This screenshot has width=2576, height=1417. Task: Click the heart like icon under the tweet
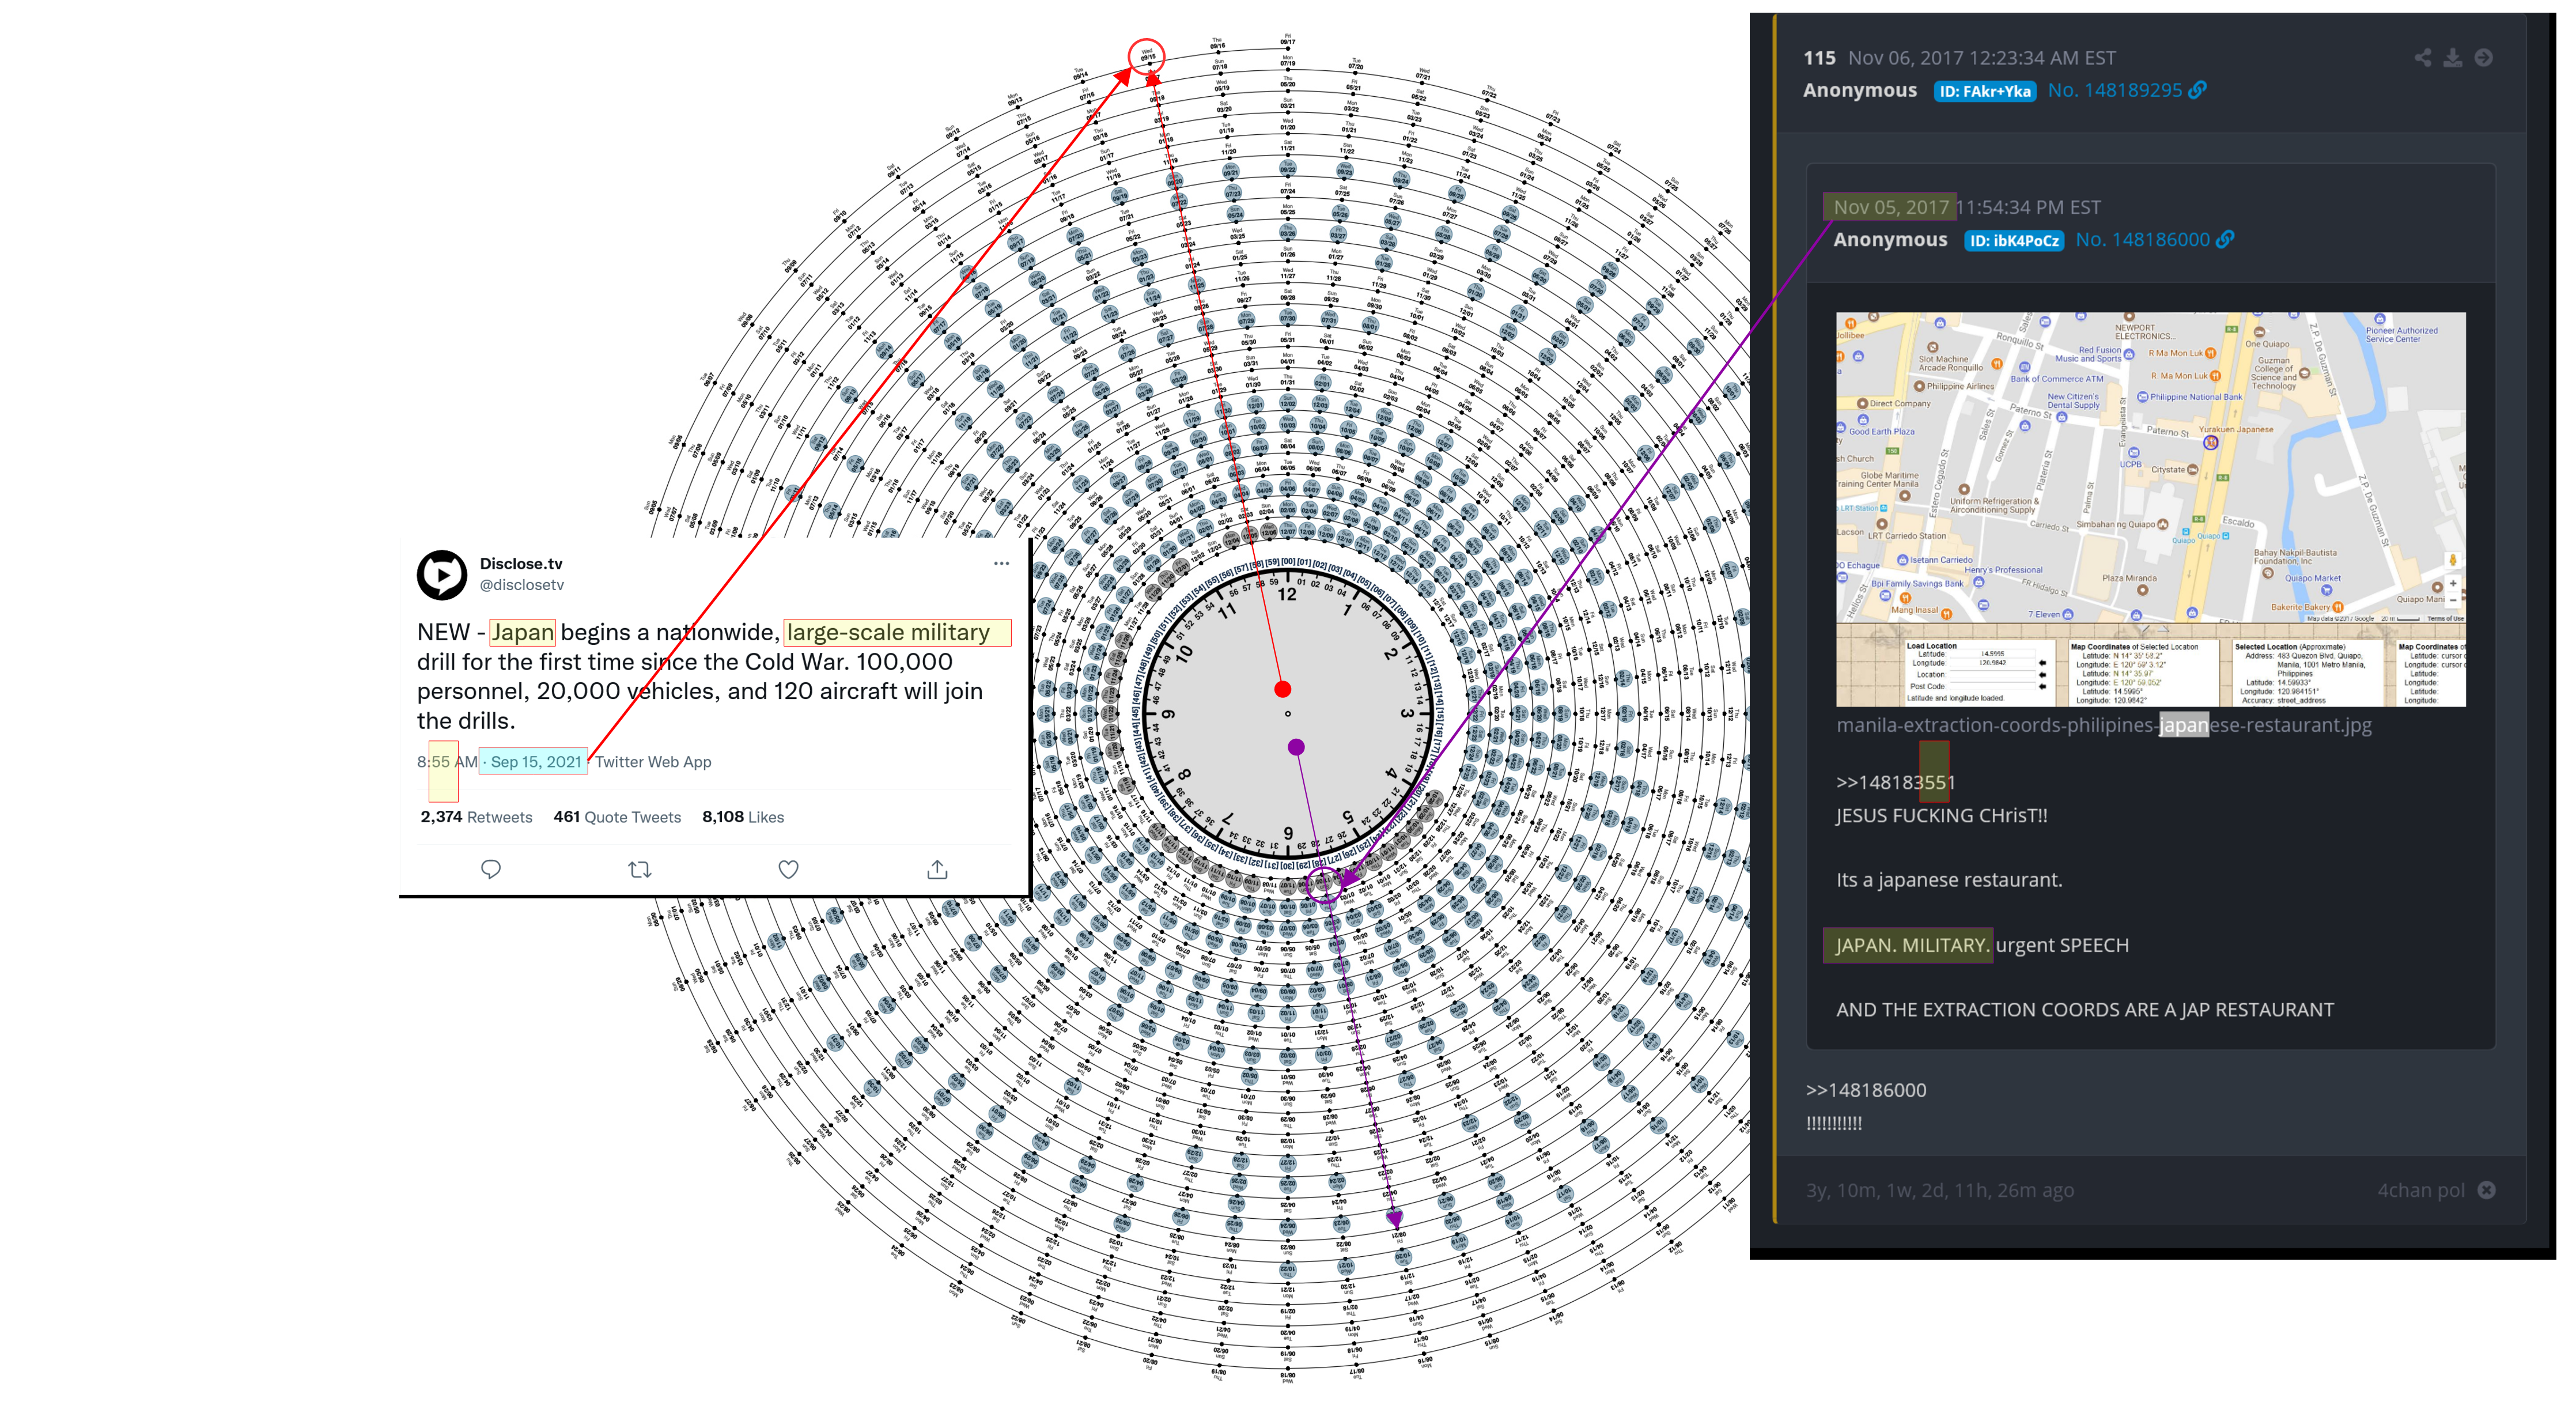click(789, 869)
